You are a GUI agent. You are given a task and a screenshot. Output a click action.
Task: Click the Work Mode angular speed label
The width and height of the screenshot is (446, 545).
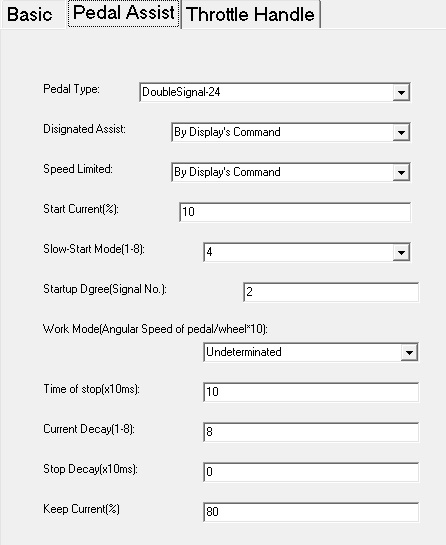(x=155, y=329)
